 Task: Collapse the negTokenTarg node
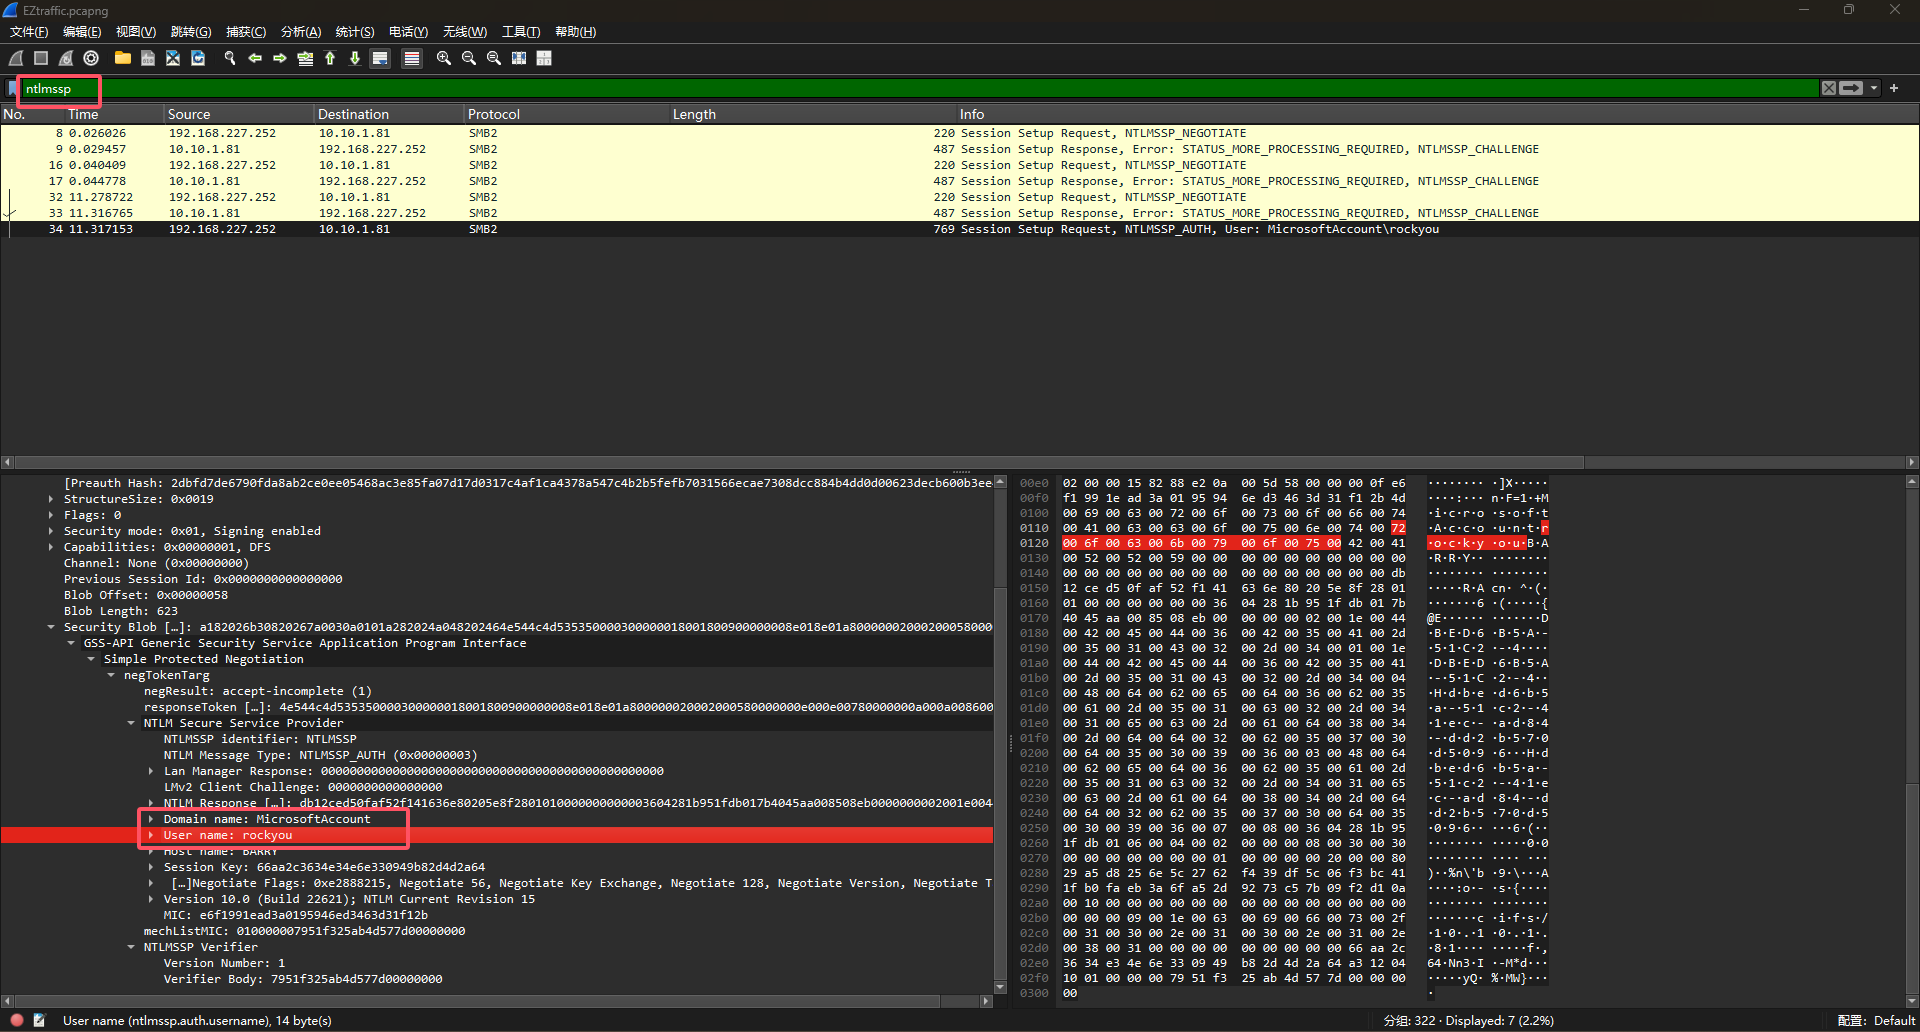click(x=111, y=675)
